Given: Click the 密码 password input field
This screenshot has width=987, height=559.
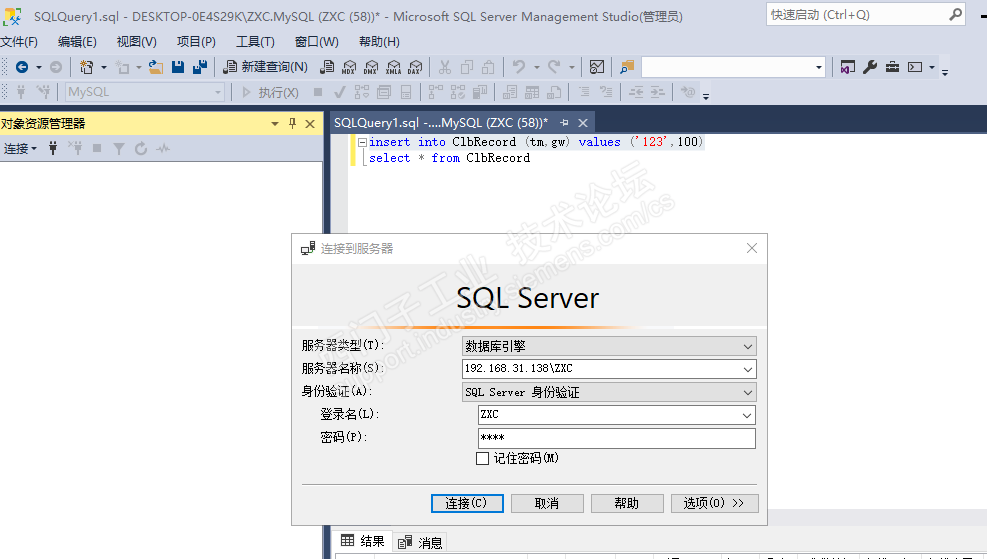Looking at the screenshot, I should click(617, 438).
